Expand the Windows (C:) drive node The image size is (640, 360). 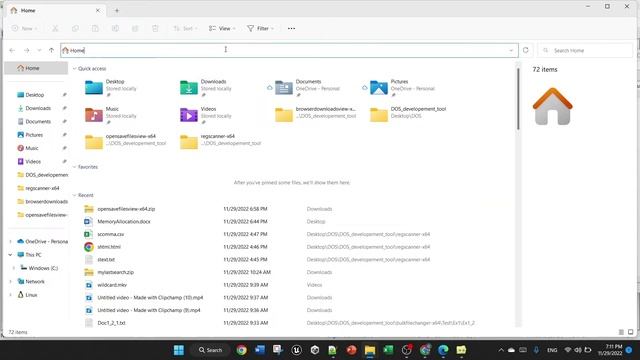pyautogui.click(x=14, y=268)
